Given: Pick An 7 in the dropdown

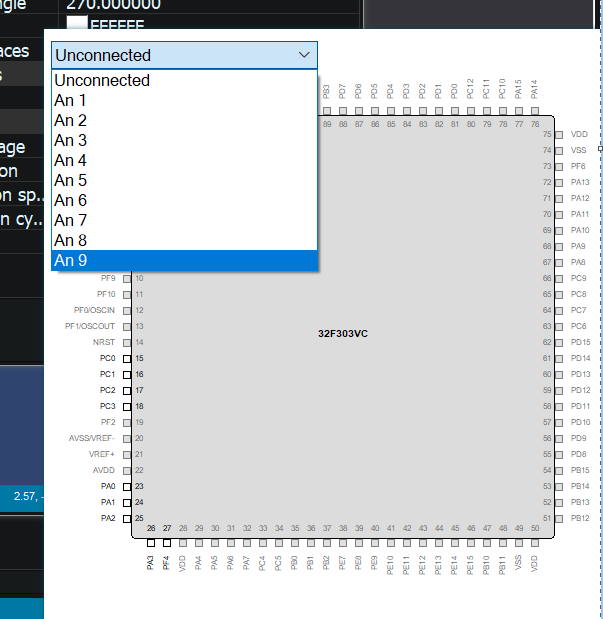Looking at the screenshot, I should [x=184, y=220].
